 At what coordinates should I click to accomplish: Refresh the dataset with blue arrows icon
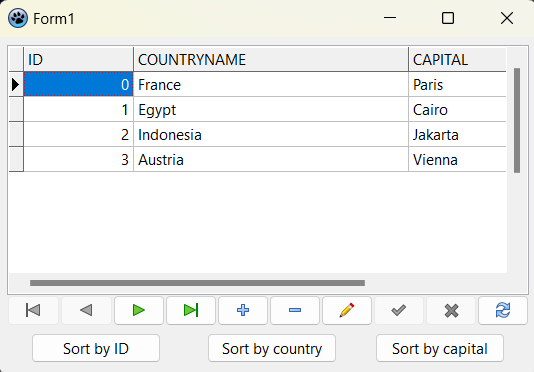(x=503, y=310)
